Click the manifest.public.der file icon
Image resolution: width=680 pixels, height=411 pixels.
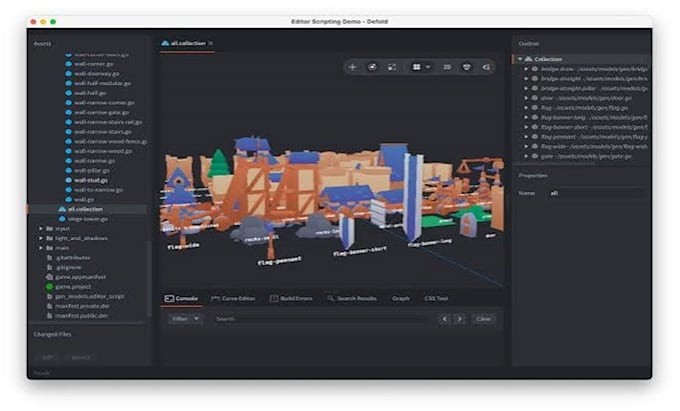point(49,316)
